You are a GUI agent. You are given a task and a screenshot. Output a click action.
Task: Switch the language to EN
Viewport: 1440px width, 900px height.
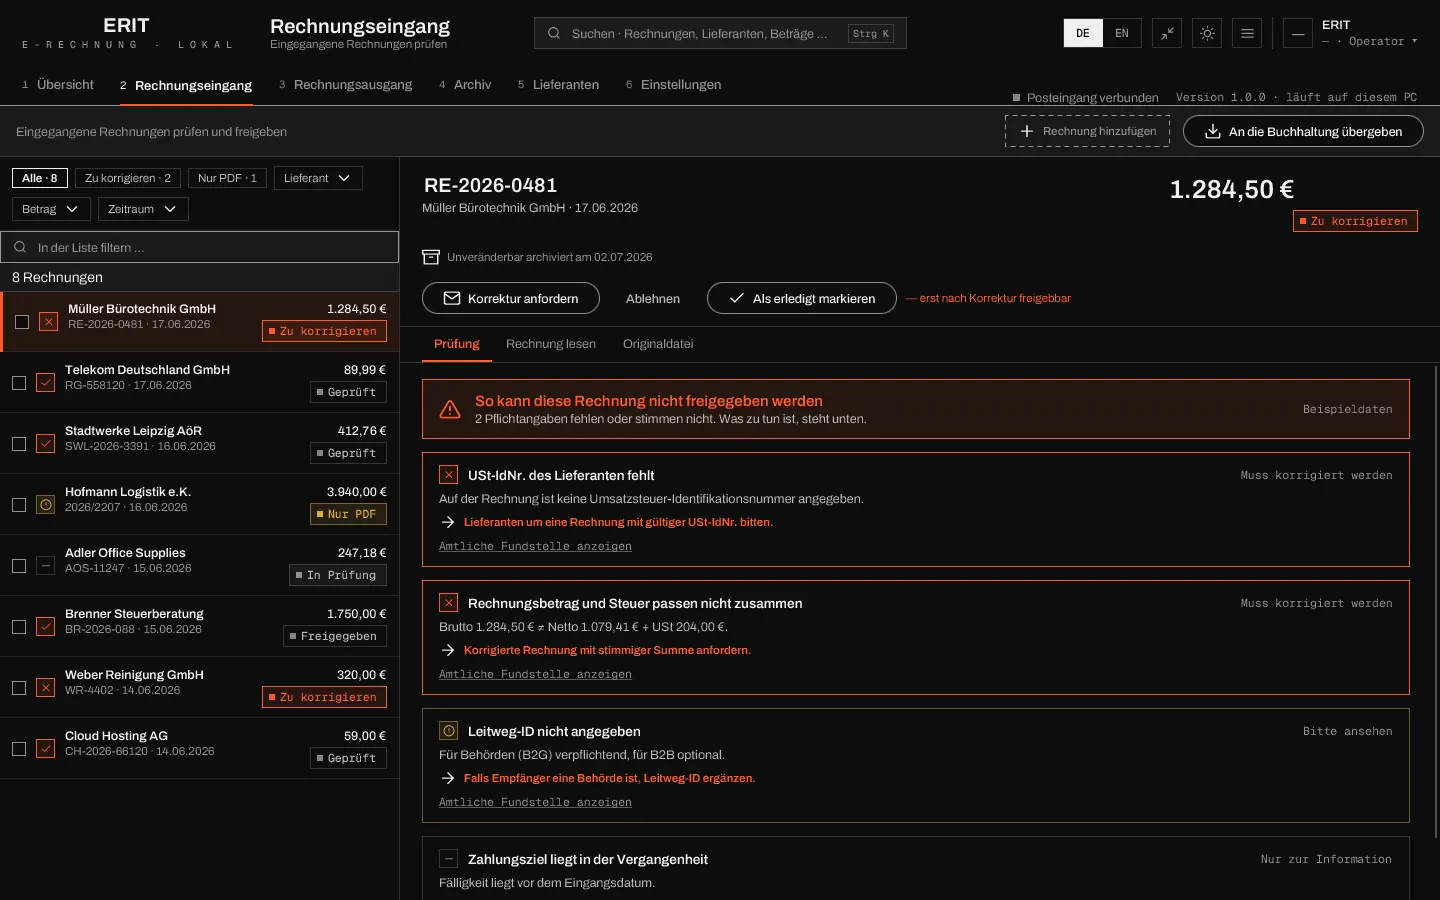[1122, 33]
